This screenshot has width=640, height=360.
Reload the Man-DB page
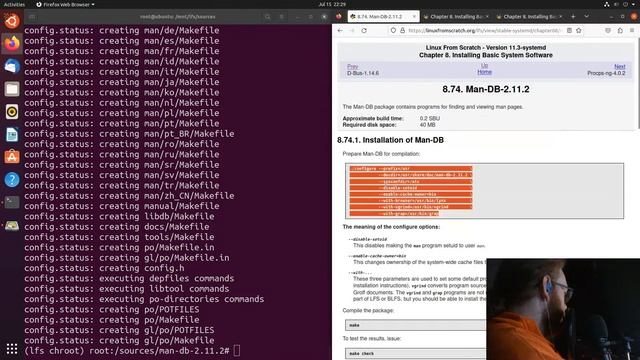click(364, 31)
